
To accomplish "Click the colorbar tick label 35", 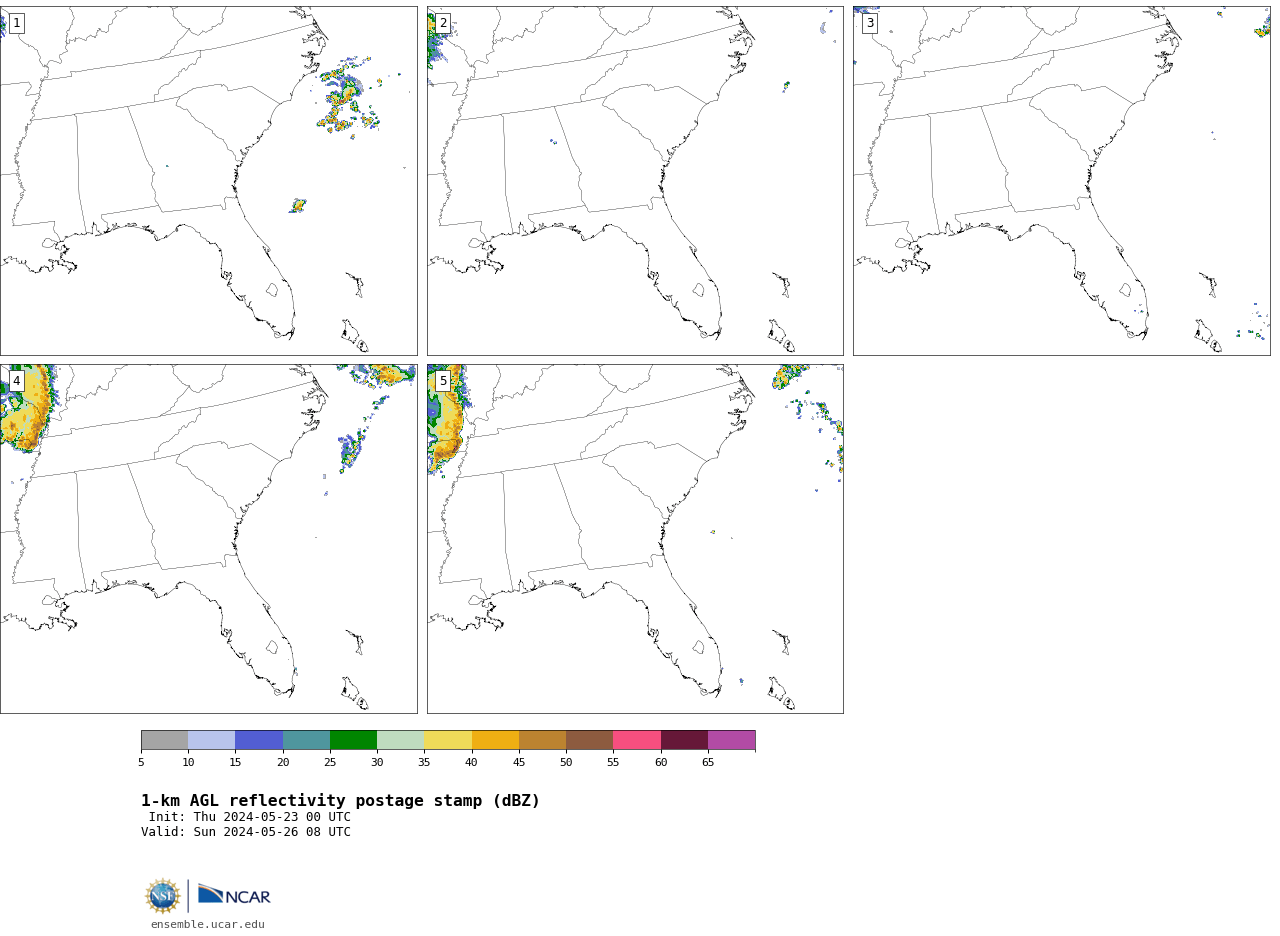I will point(424,763).
